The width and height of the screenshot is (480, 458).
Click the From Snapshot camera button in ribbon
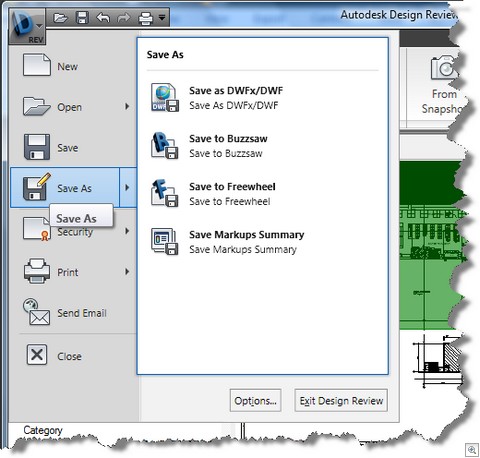coord(442,86)
